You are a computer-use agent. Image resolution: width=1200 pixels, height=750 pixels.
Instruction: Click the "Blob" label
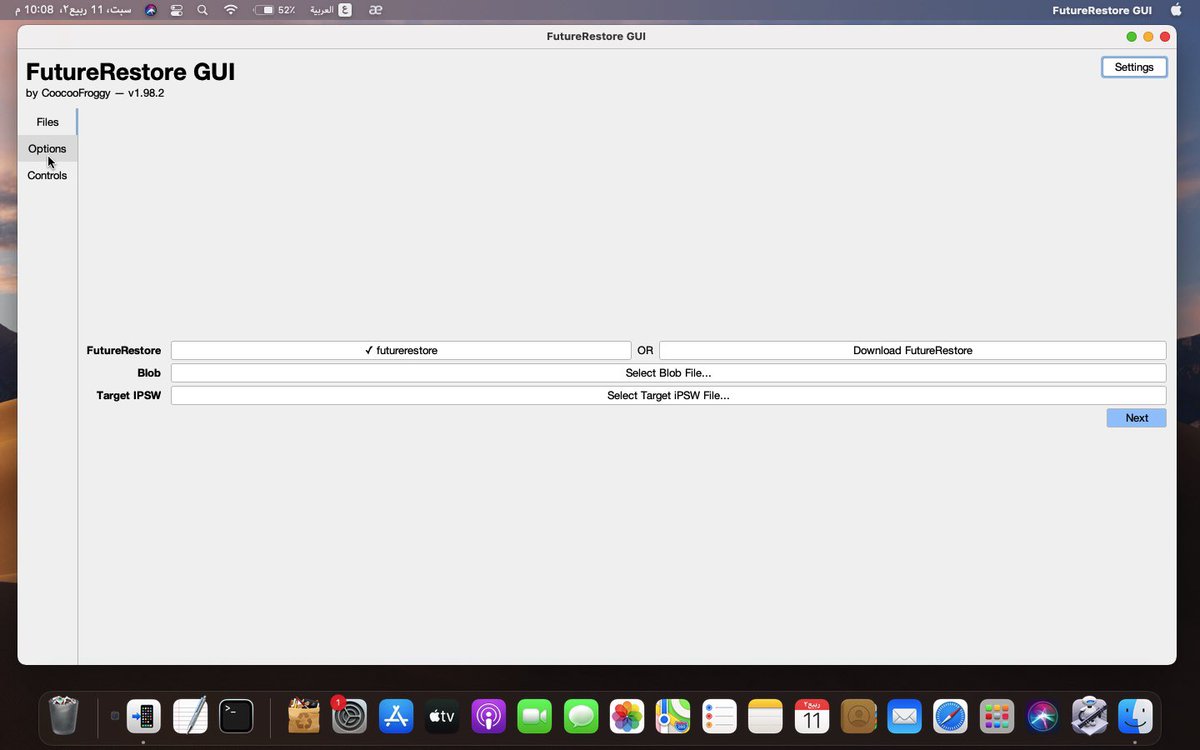[149, 373]
